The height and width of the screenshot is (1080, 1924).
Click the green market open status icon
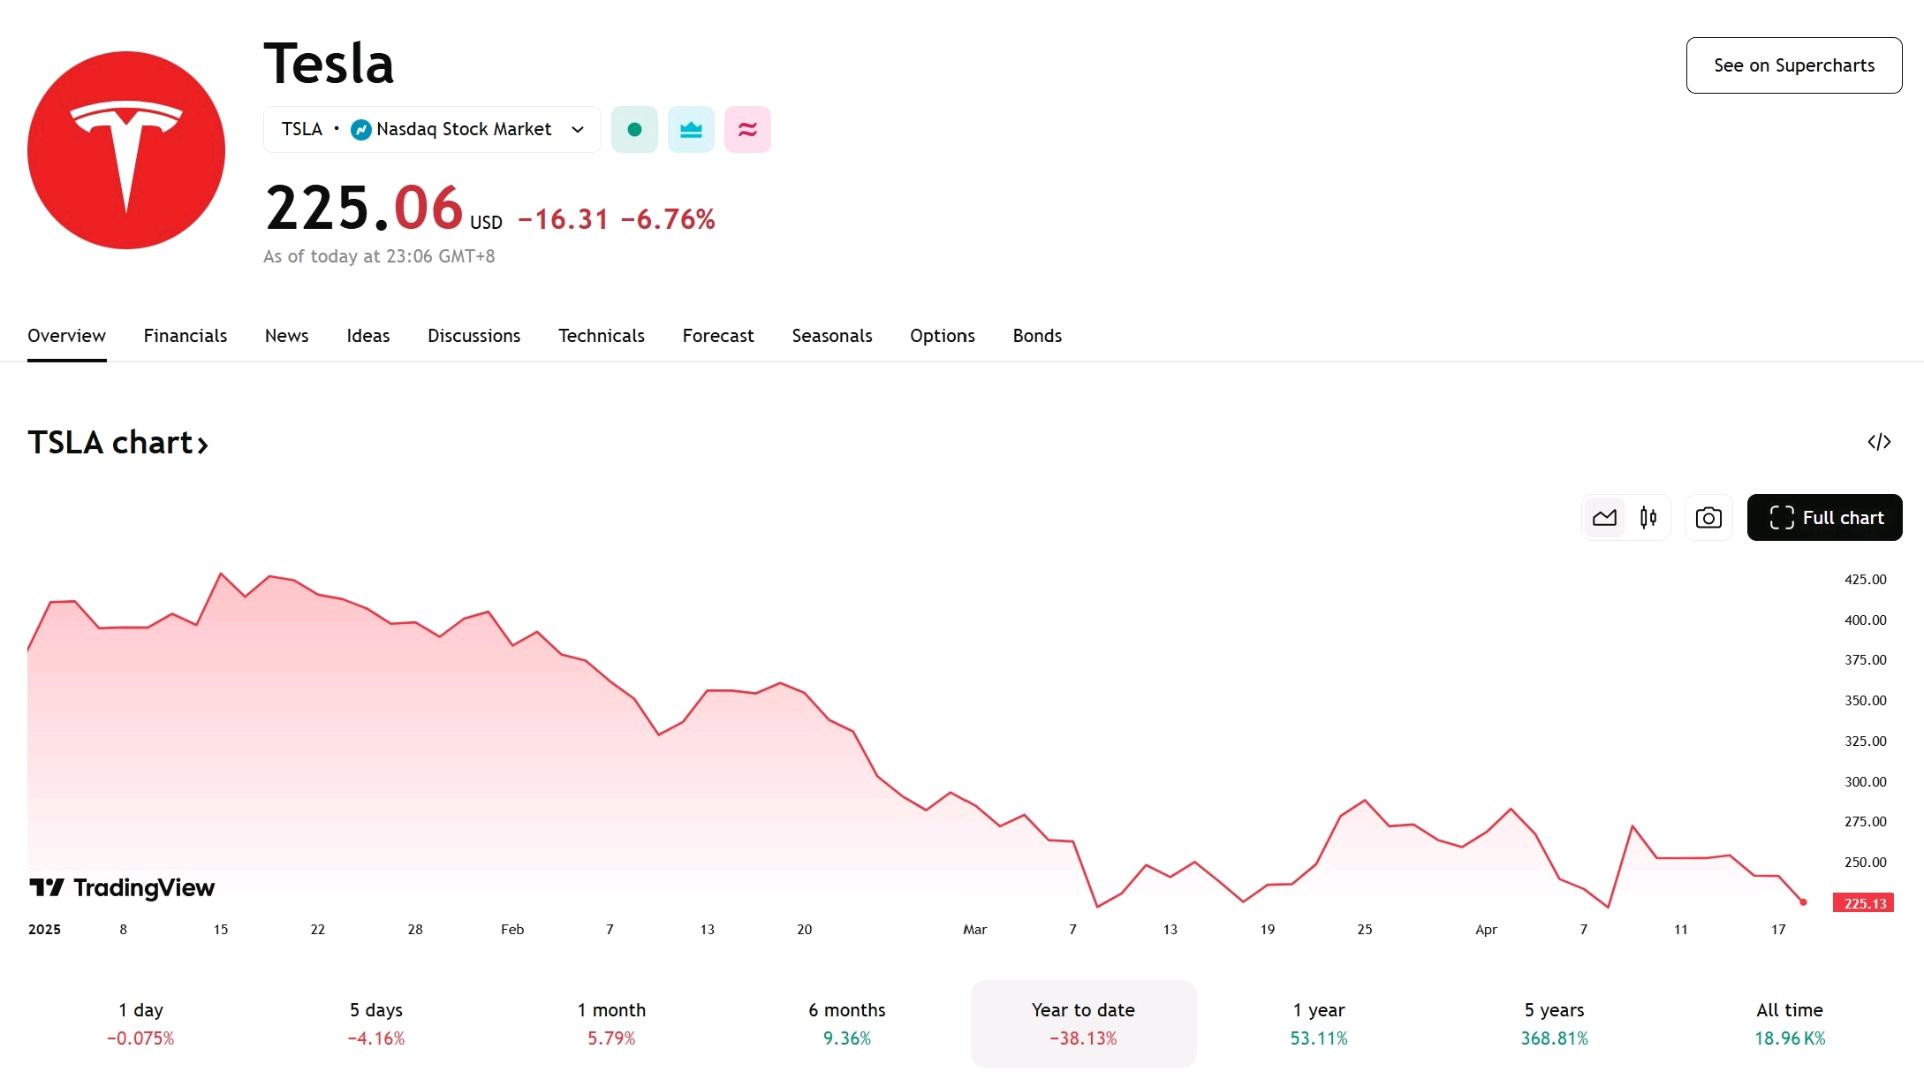tap(634, 130)
